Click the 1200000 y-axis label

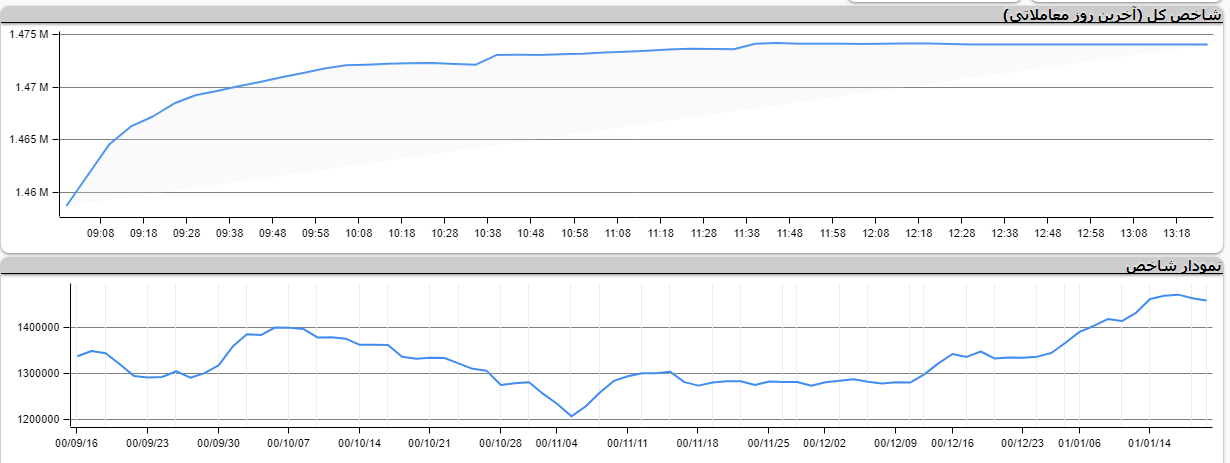click(36, 419)
